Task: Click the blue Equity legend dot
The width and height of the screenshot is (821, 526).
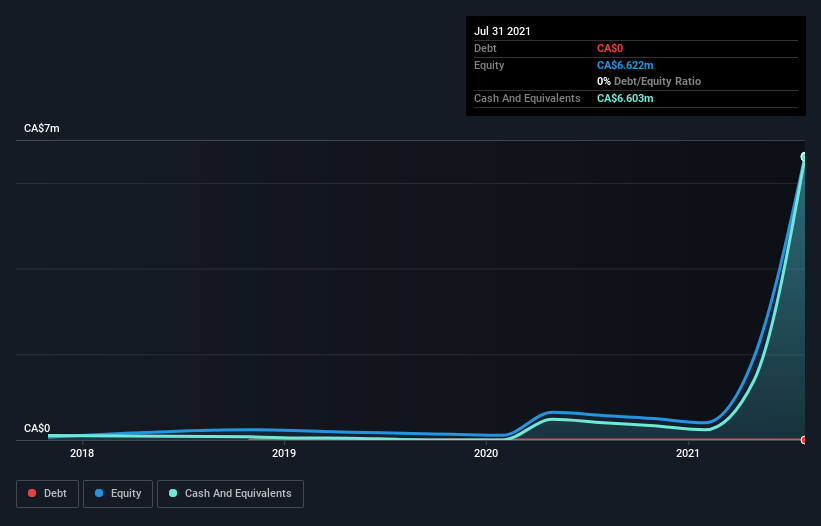Action: [x=99, y=493]
